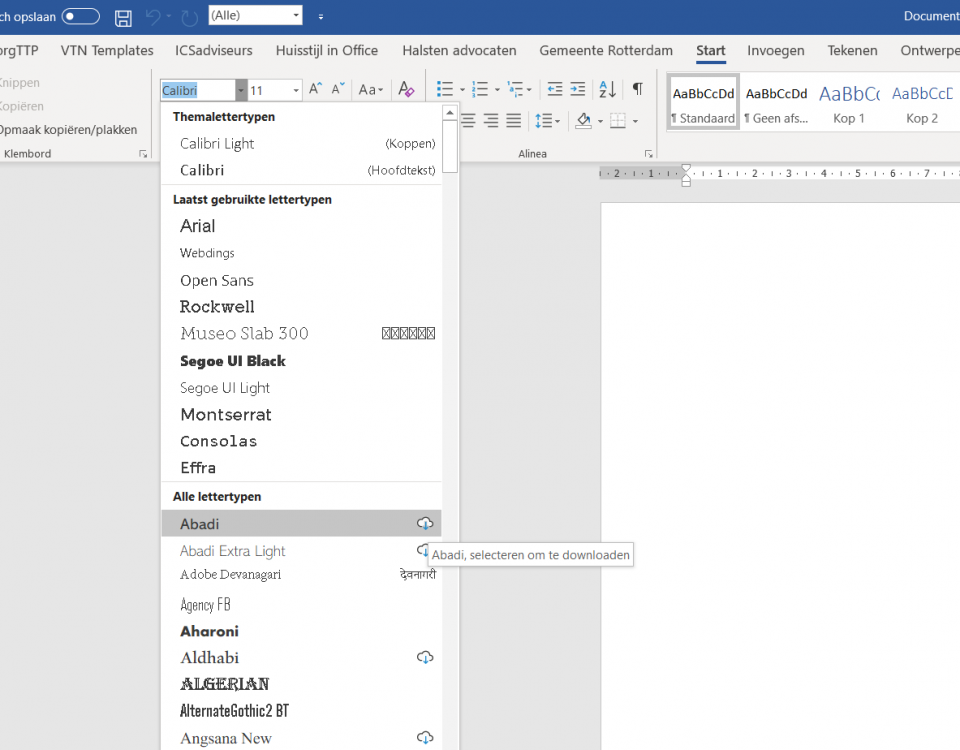Viewport: 960px width, 750px height.
Task: Open the Gemeente Rotterdam tab
Action: point(606,50)
